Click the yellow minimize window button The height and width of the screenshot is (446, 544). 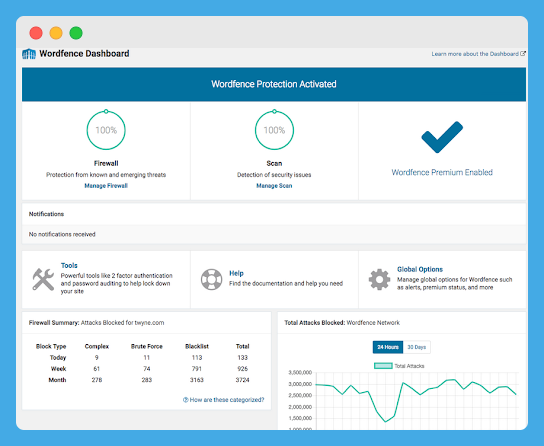tap(56, 33)
